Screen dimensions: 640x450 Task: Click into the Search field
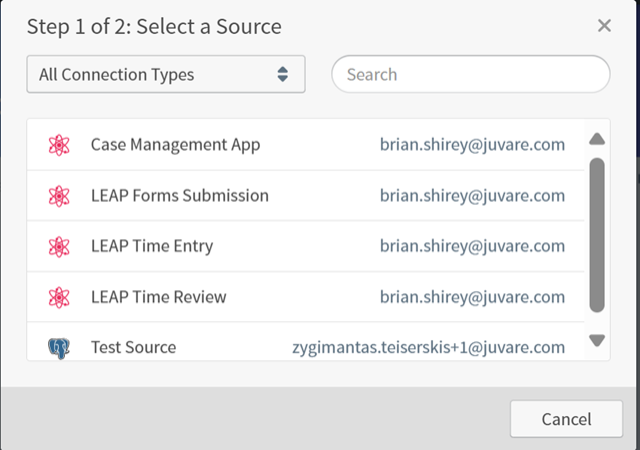[x=471, y=74]
